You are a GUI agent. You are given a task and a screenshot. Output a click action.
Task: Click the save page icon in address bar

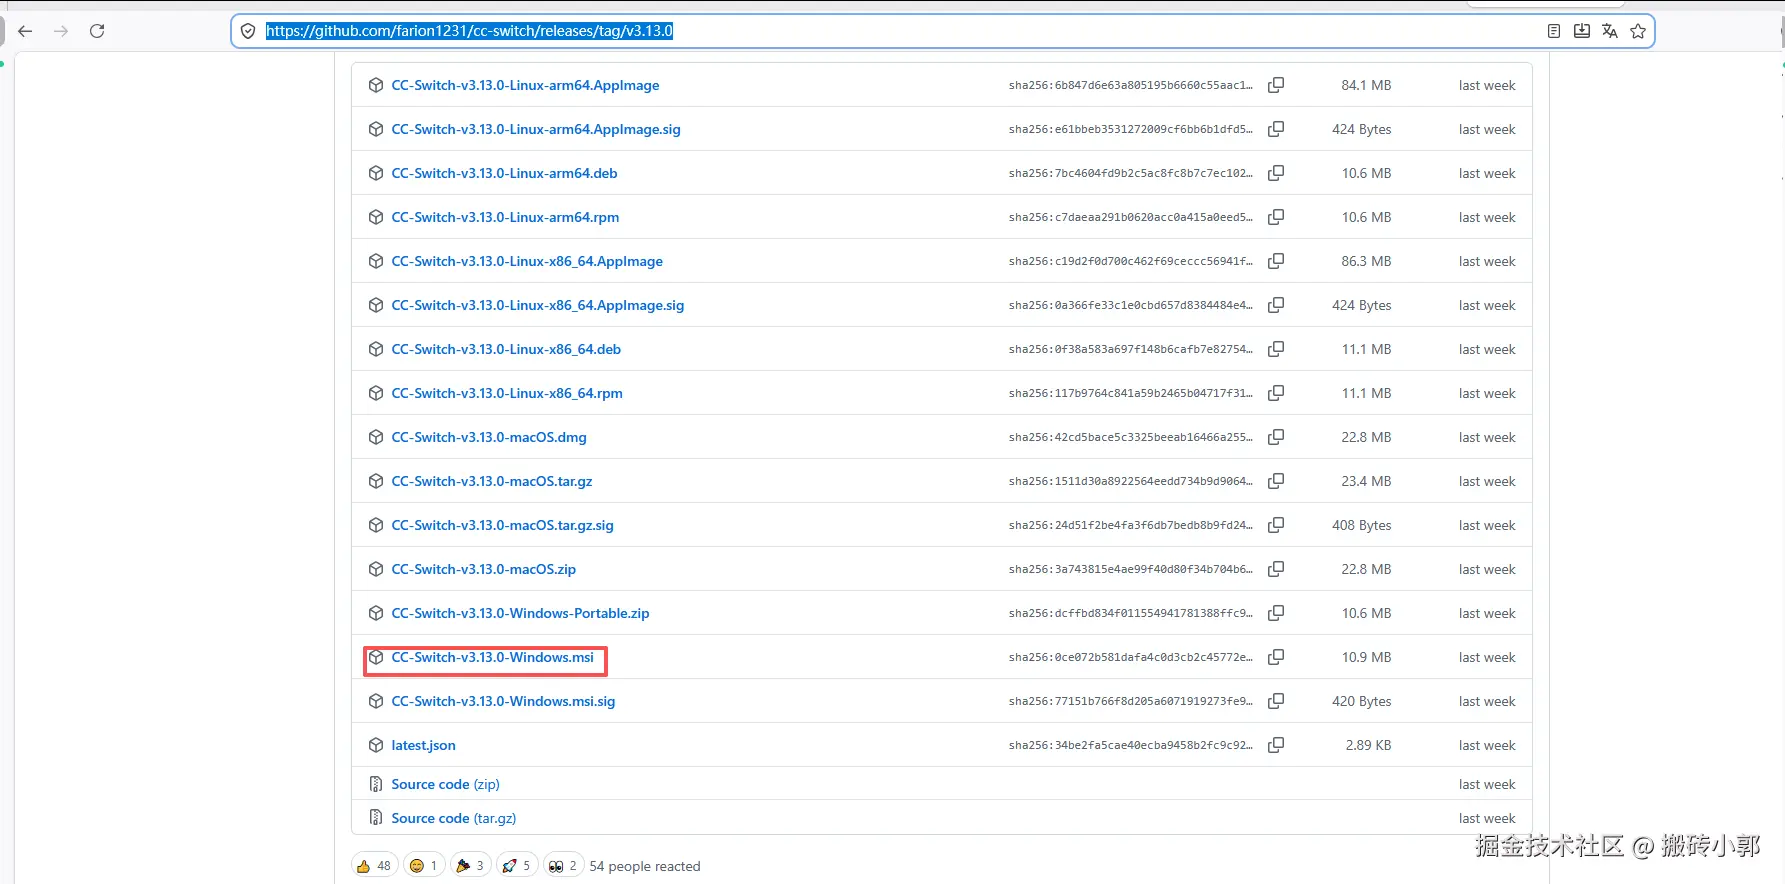click(x=1582, y=31)
